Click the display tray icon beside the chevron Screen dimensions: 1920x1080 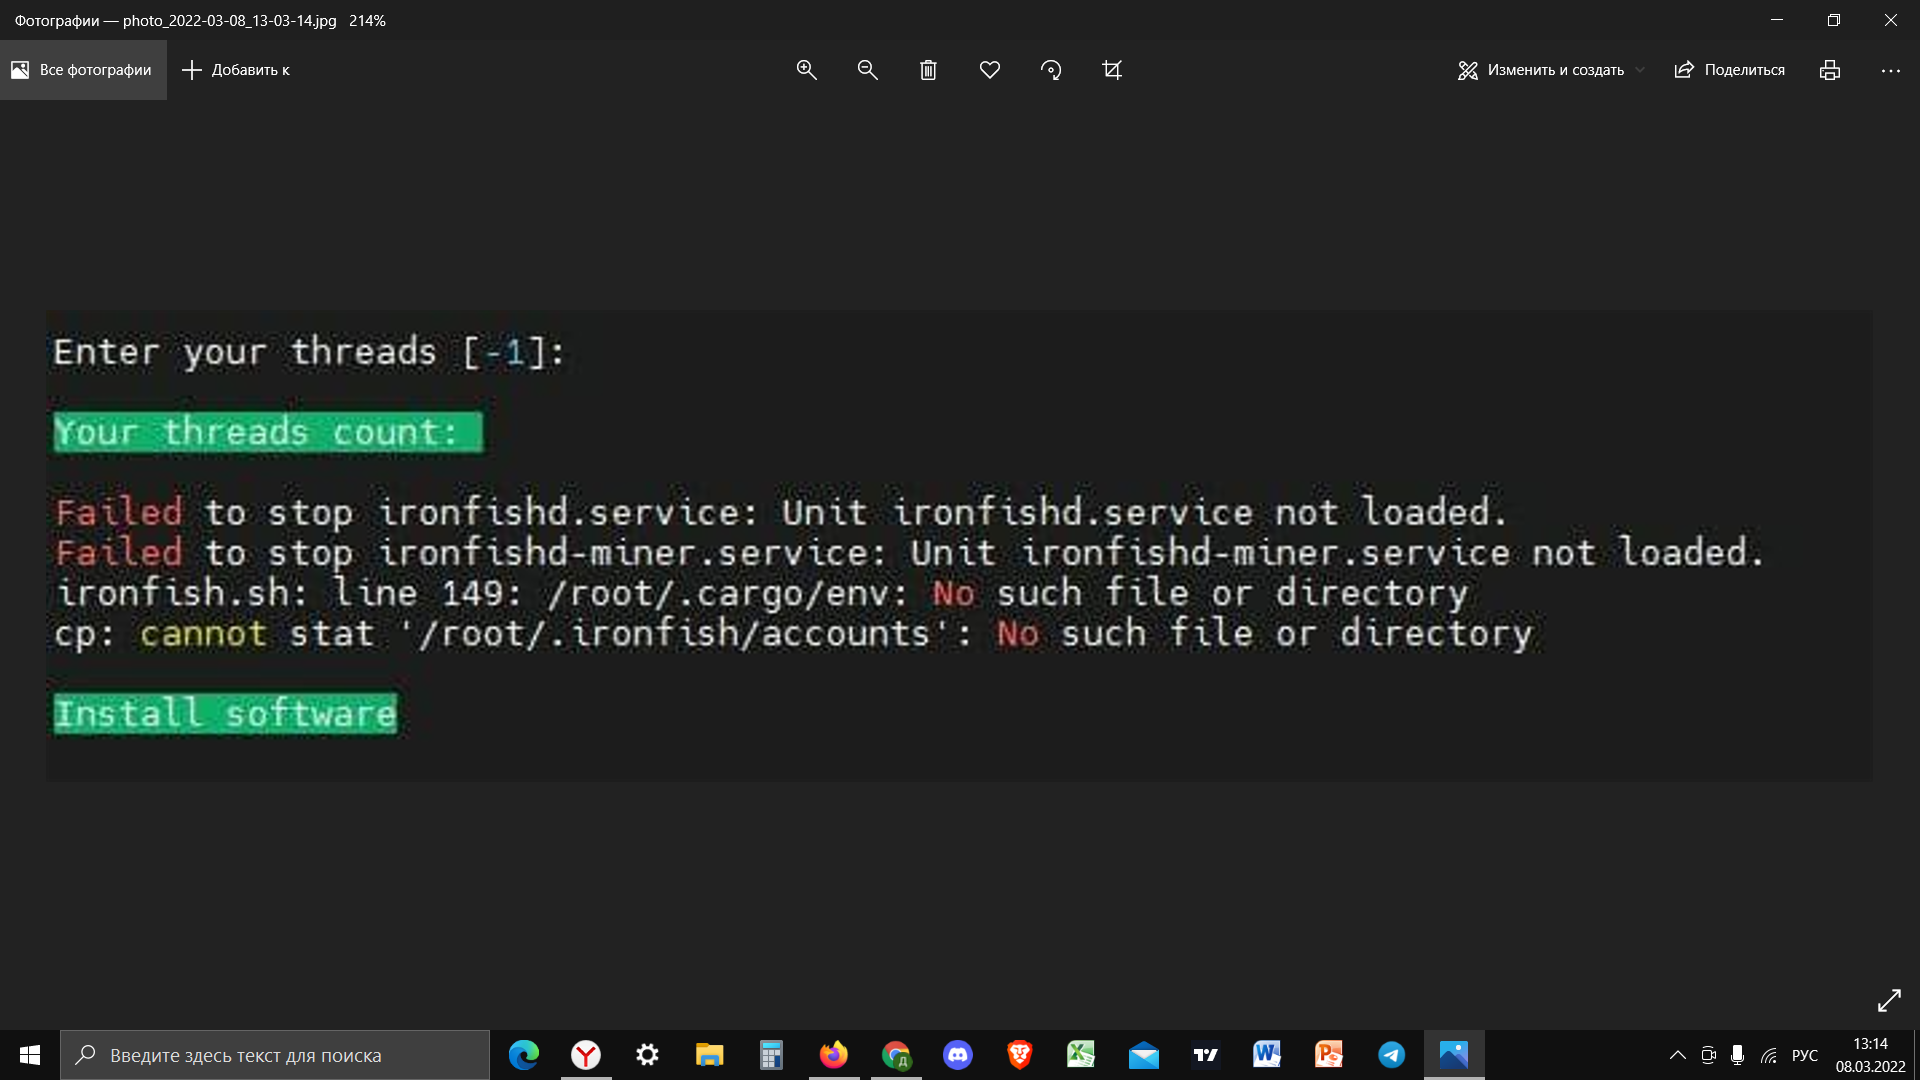1708,1055
